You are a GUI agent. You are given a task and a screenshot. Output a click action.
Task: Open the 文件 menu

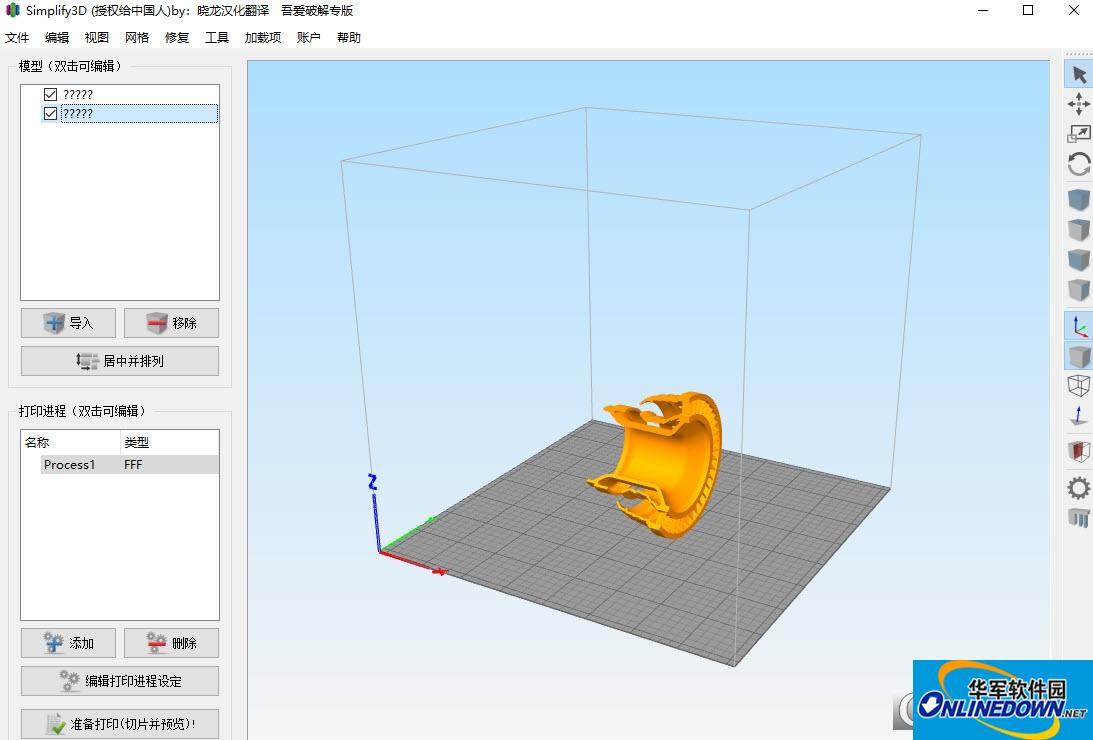(17, 38)
